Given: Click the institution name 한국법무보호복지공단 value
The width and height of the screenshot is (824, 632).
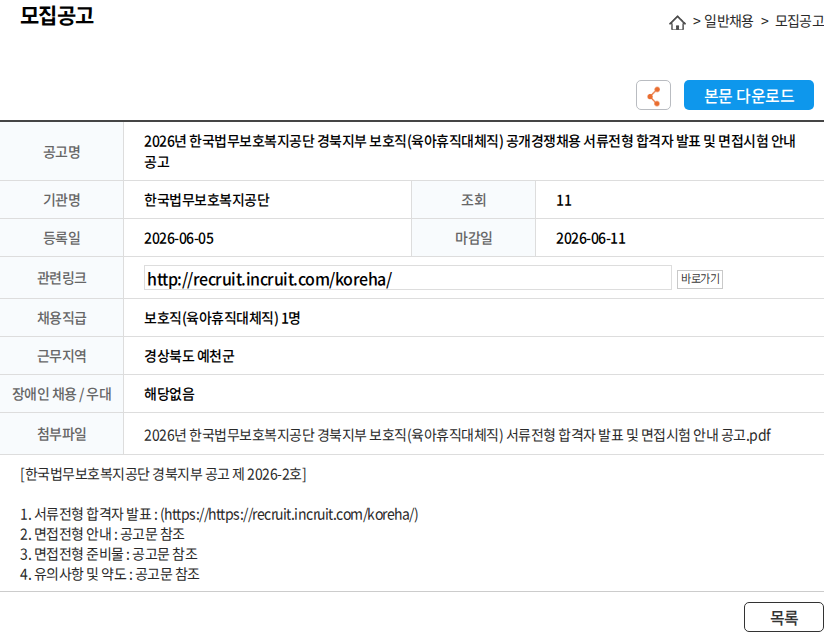Looking at the screenshot, I should tap(207, 200).
